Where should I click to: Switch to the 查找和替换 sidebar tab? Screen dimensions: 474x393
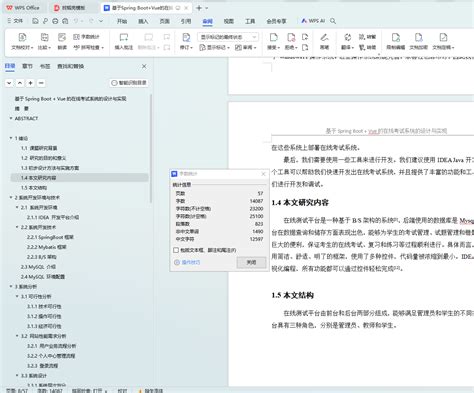tap(70, 66)
